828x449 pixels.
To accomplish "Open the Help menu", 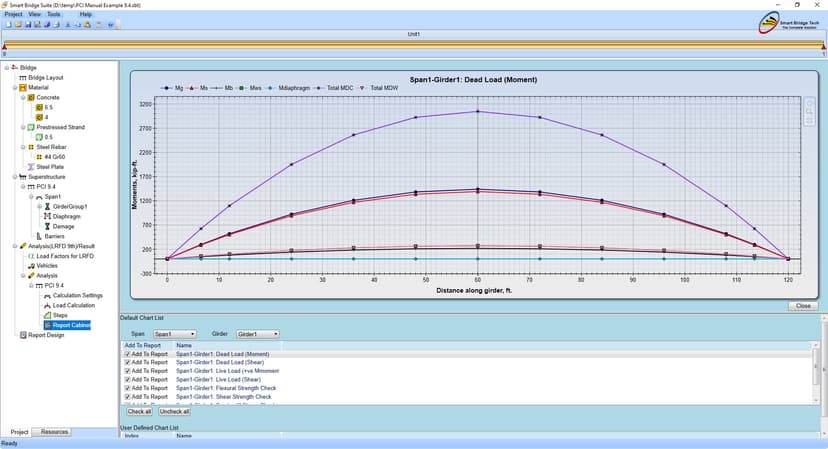I will point(86,14).
